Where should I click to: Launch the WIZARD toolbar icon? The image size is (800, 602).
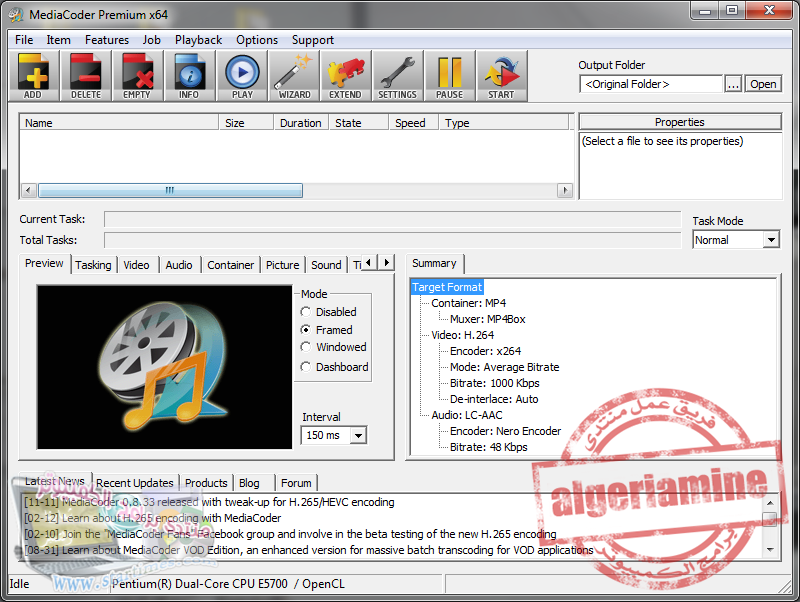(294, 76)
